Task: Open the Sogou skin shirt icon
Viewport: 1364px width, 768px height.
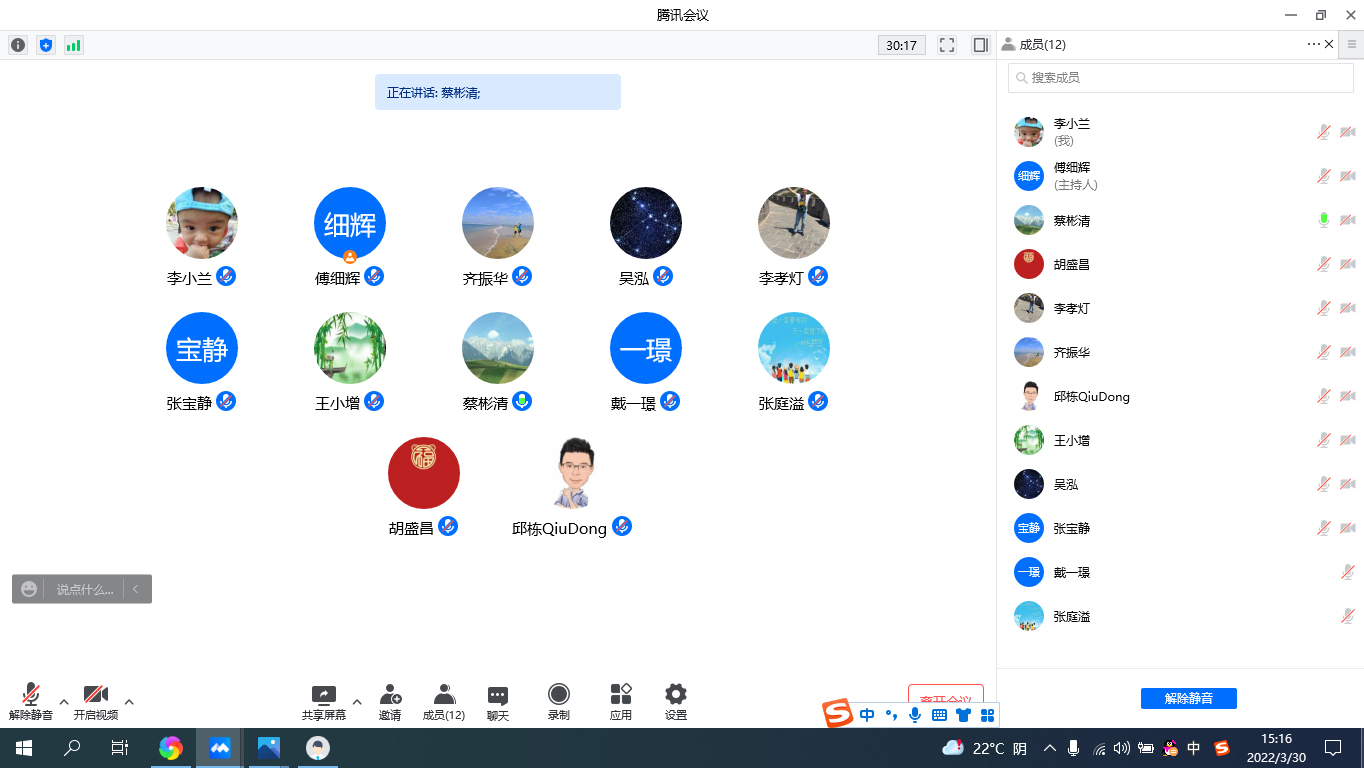Action: pos(963,715)
